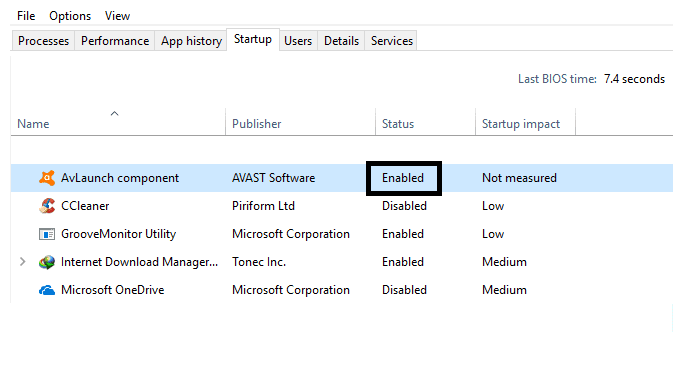Sort by the Name column header
Screen dimensions: 679x370
(x=33, y=124)
